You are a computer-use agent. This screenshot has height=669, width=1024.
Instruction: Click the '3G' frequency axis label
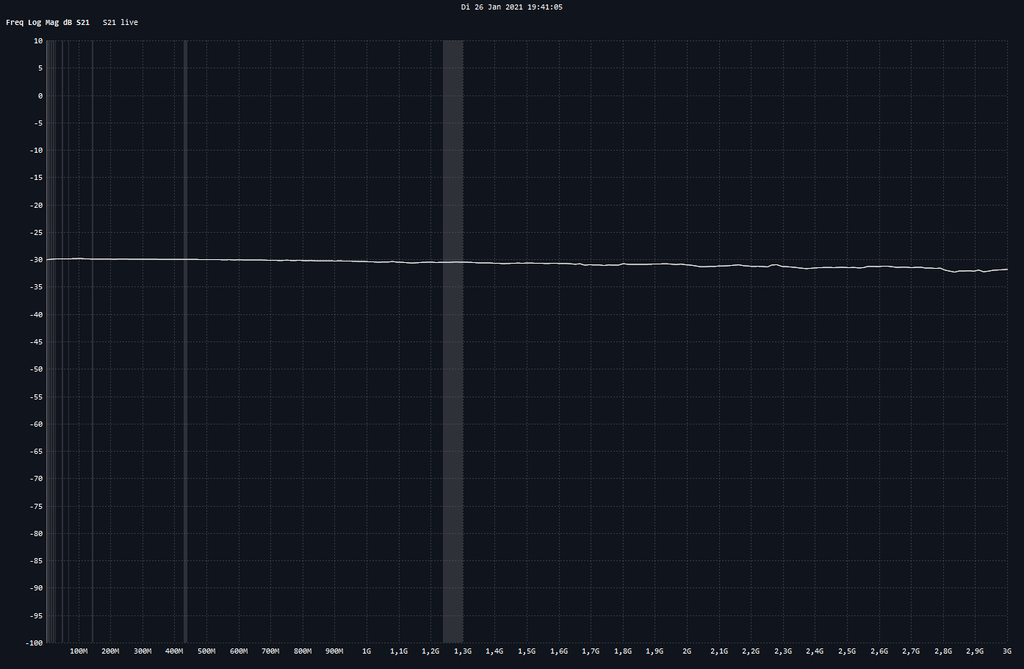coord(1007,651)
